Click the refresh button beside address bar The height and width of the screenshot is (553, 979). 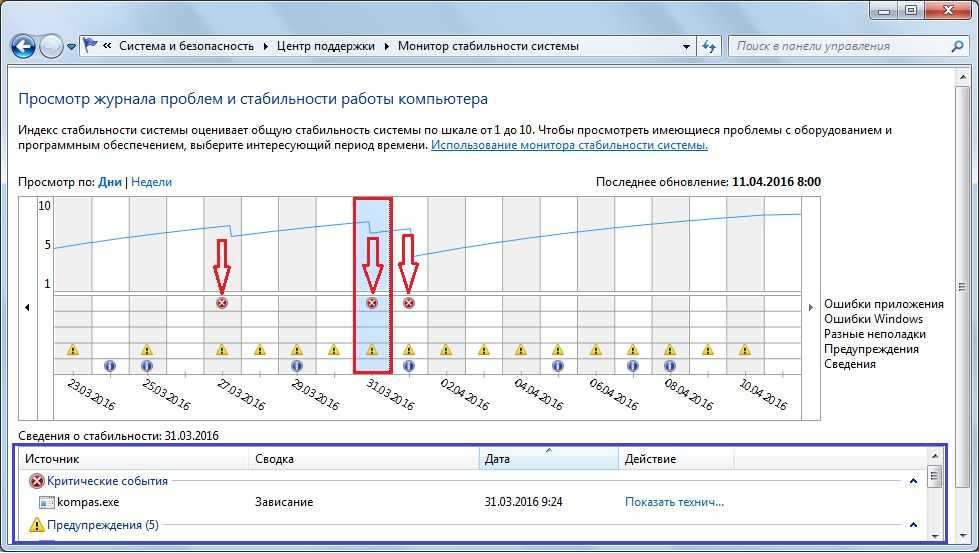[x=709, y=46]
